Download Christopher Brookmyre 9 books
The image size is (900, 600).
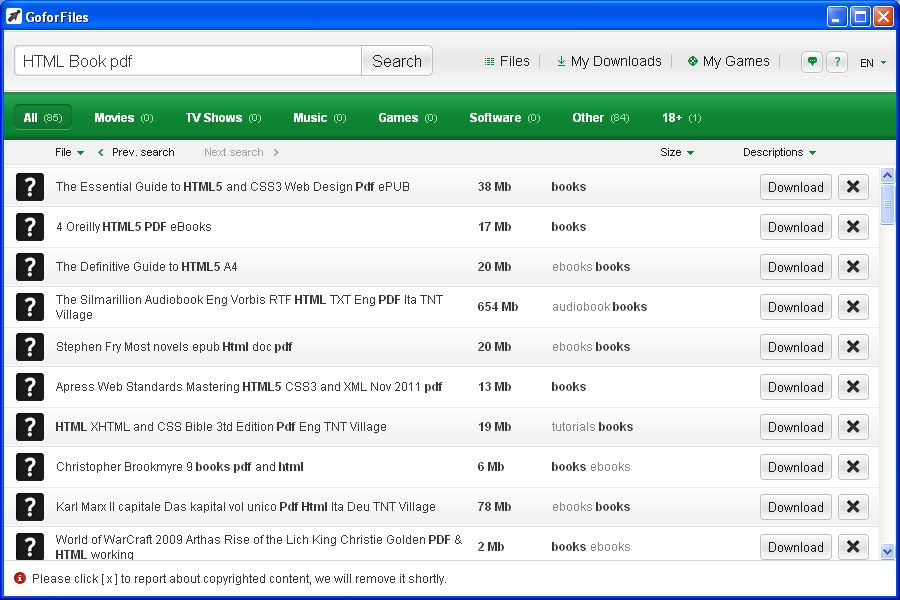point(796,467)
